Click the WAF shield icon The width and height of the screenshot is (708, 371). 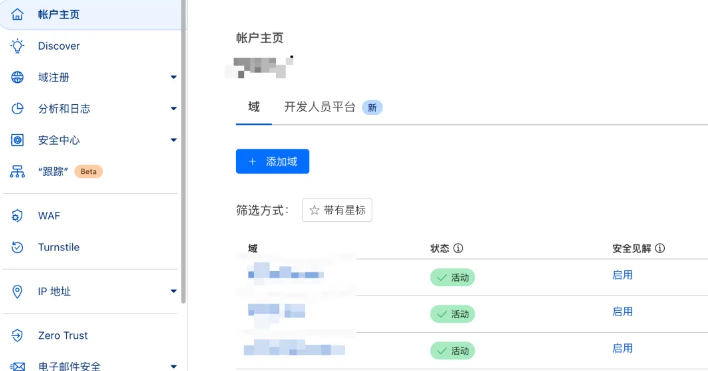(17, 216)
